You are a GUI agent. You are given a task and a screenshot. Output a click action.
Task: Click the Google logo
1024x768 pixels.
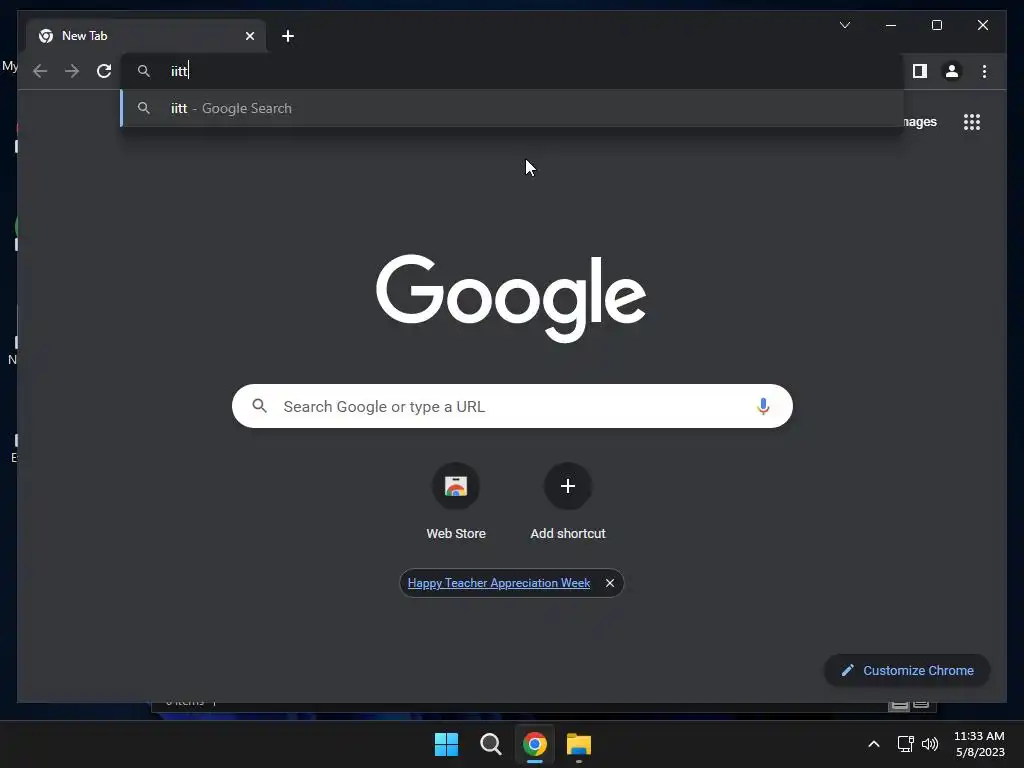click(511, 297)
